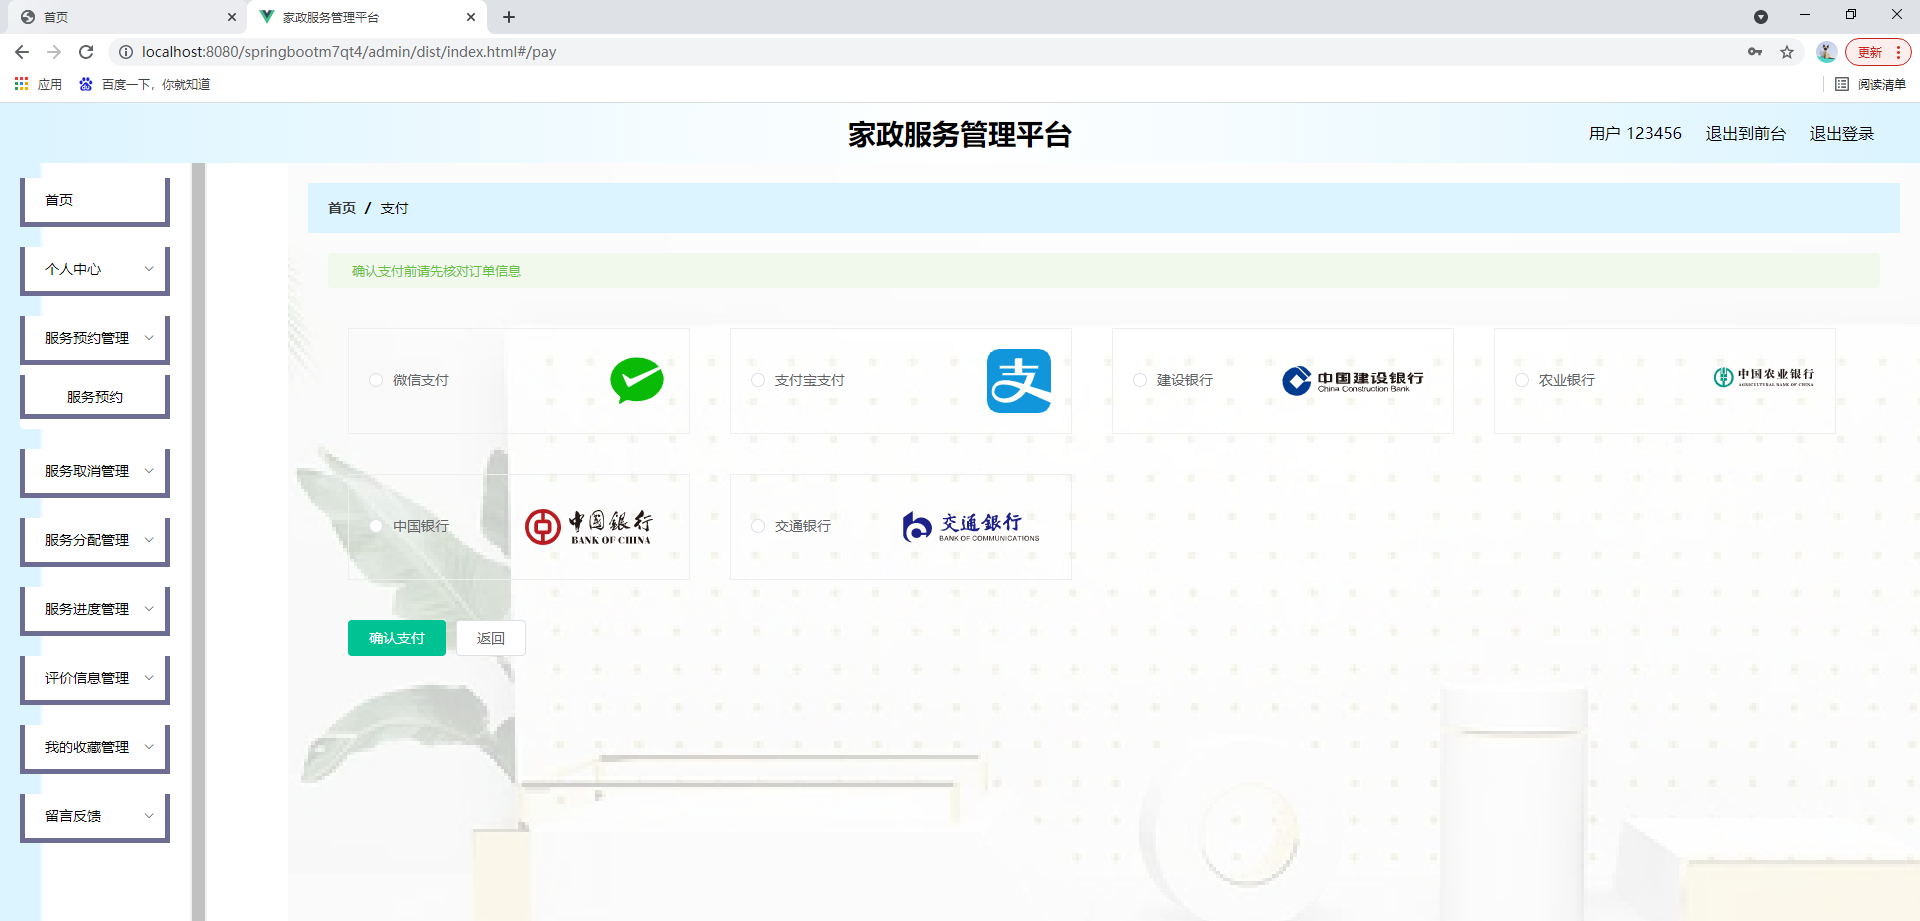Viewport: 1920px width, 921px height.
Task: Expand the 个人中心 sidebar menu
Action: click(x=95, y=270)
